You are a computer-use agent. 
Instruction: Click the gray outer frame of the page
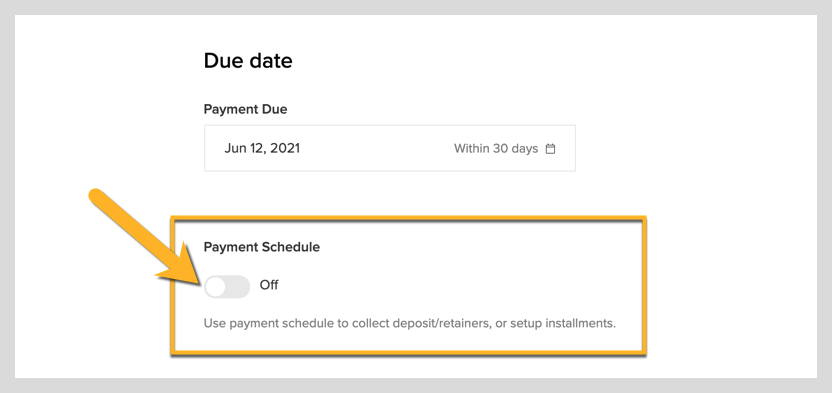pyautogui.click(x=416, y=7)
